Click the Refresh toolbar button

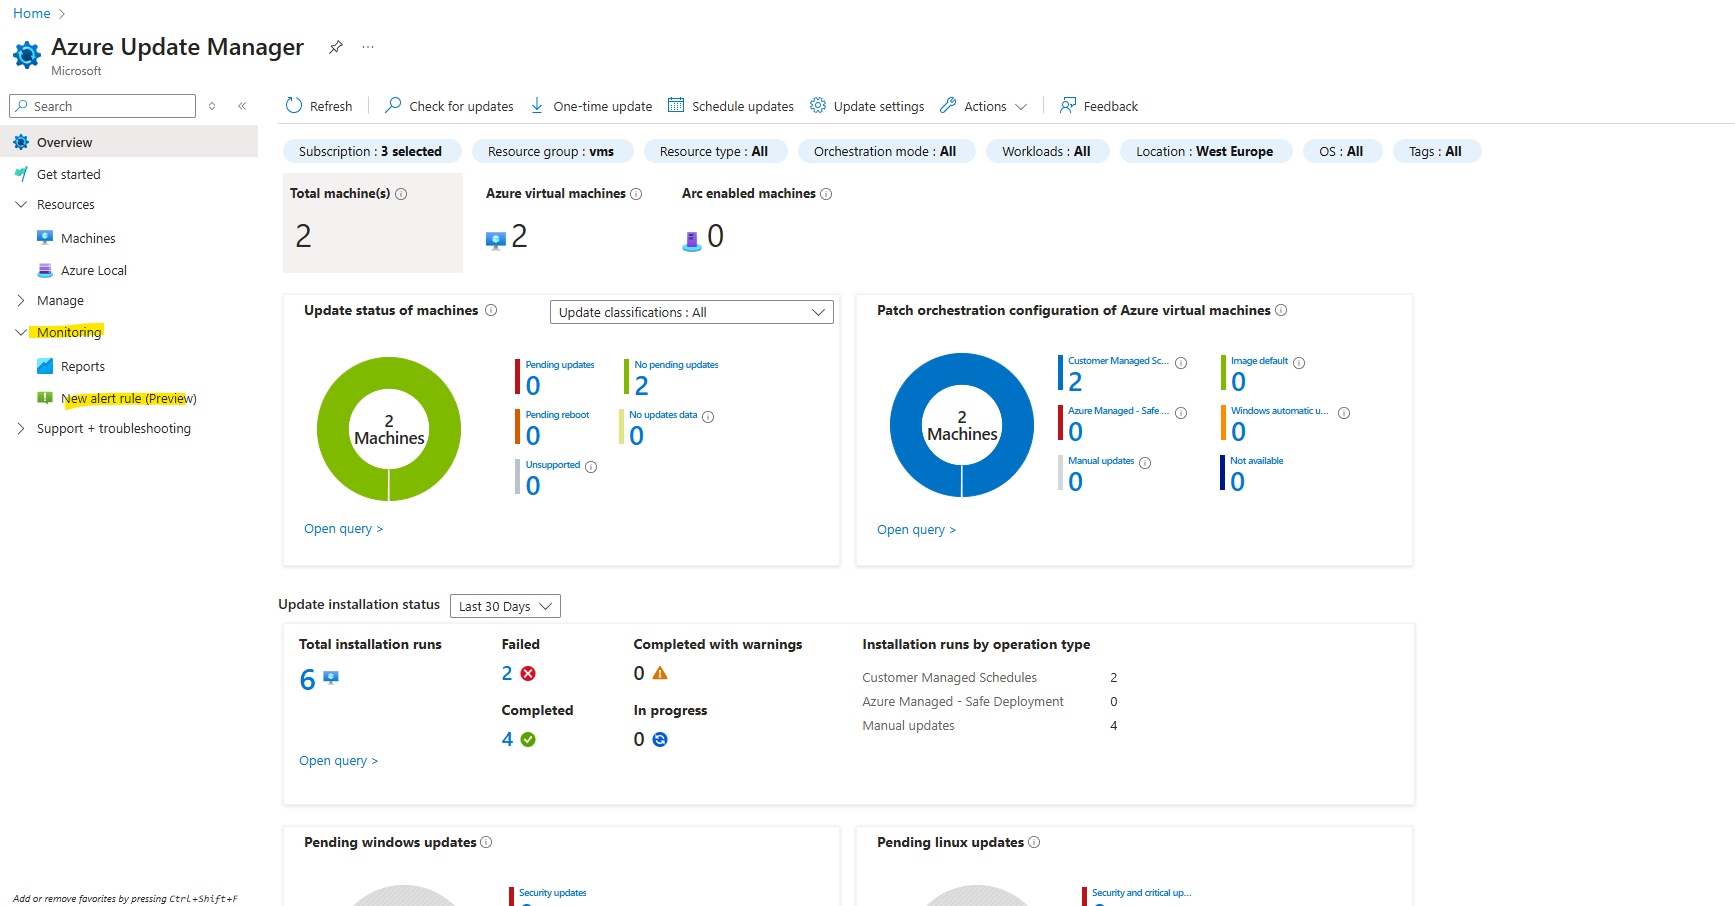pos(319,106)
